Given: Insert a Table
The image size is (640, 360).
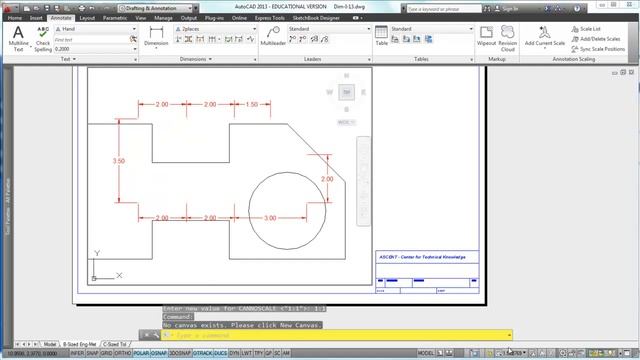Looking at the screenshot, I should click(381, 36).
